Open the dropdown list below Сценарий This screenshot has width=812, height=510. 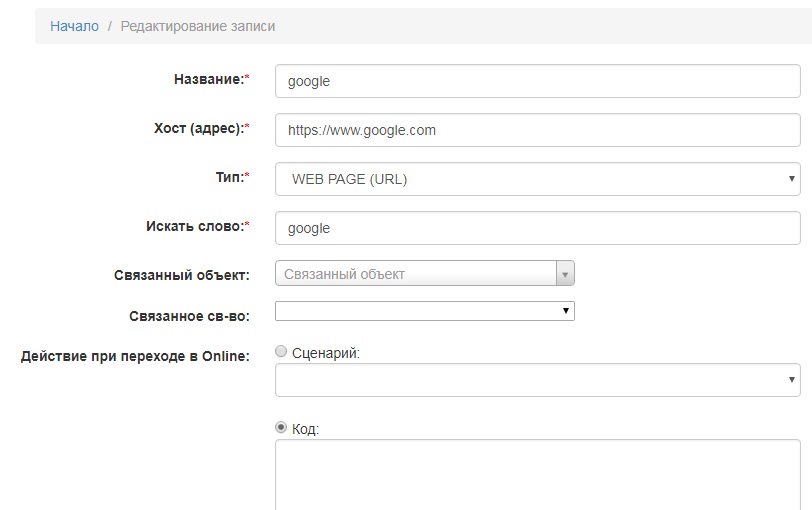(x=537, y=380)
